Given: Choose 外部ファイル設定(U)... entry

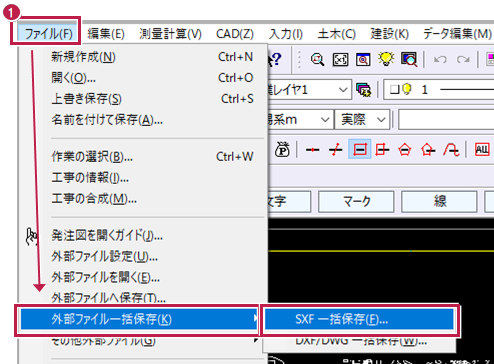Looking at the screenshot, I should [x=152, y=256].
